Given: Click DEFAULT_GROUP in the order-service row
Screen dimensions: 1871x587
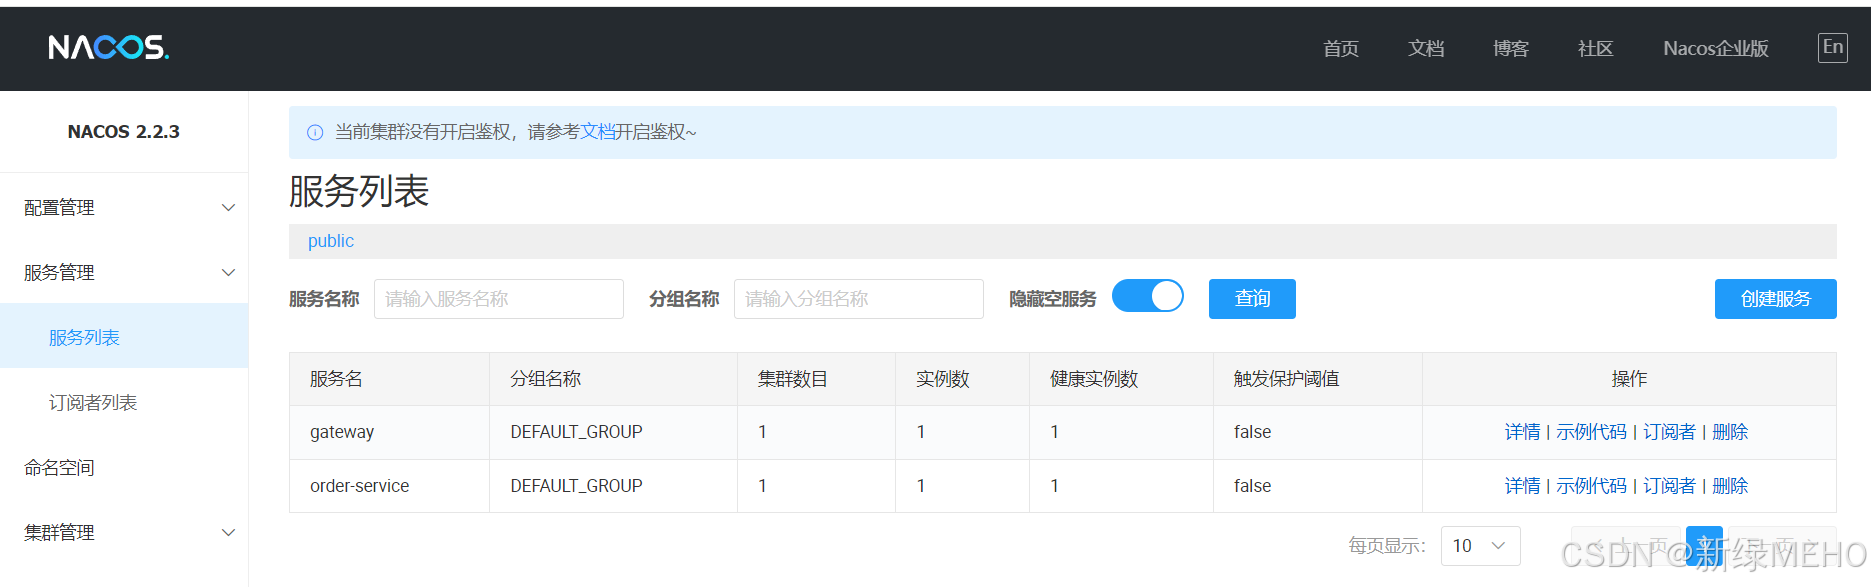Looking at the screenshot, I should pos(577,486).
